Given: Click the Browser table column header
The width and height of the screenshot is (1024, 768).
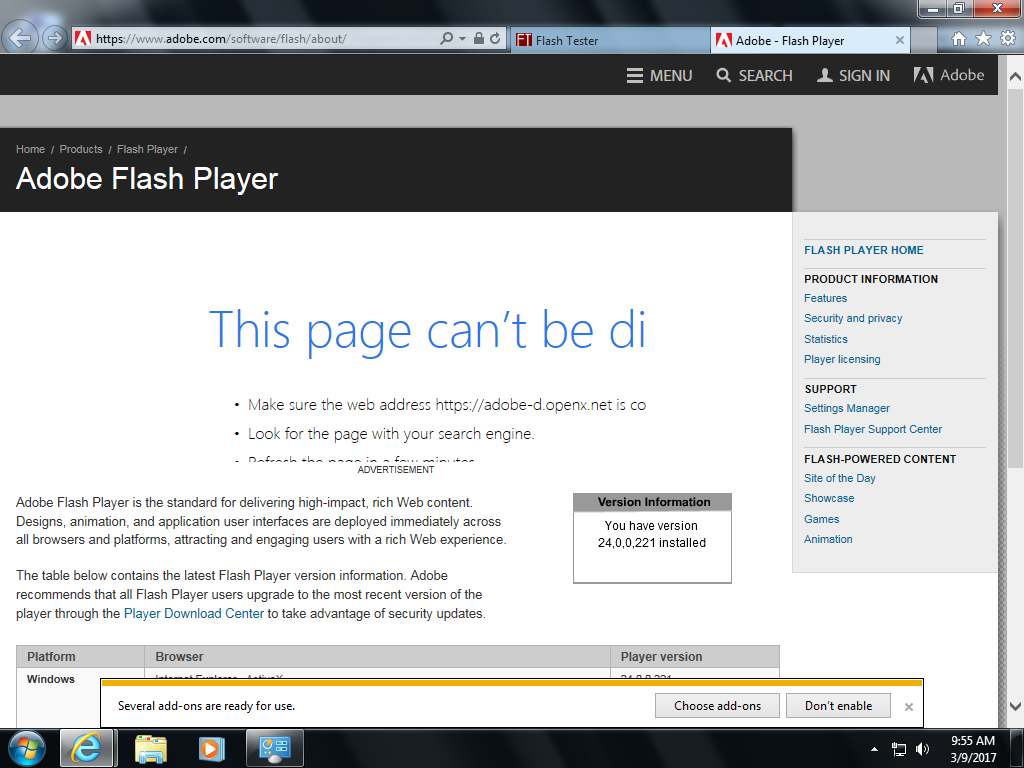Looking at the screenshot, I should click(377, 656).
